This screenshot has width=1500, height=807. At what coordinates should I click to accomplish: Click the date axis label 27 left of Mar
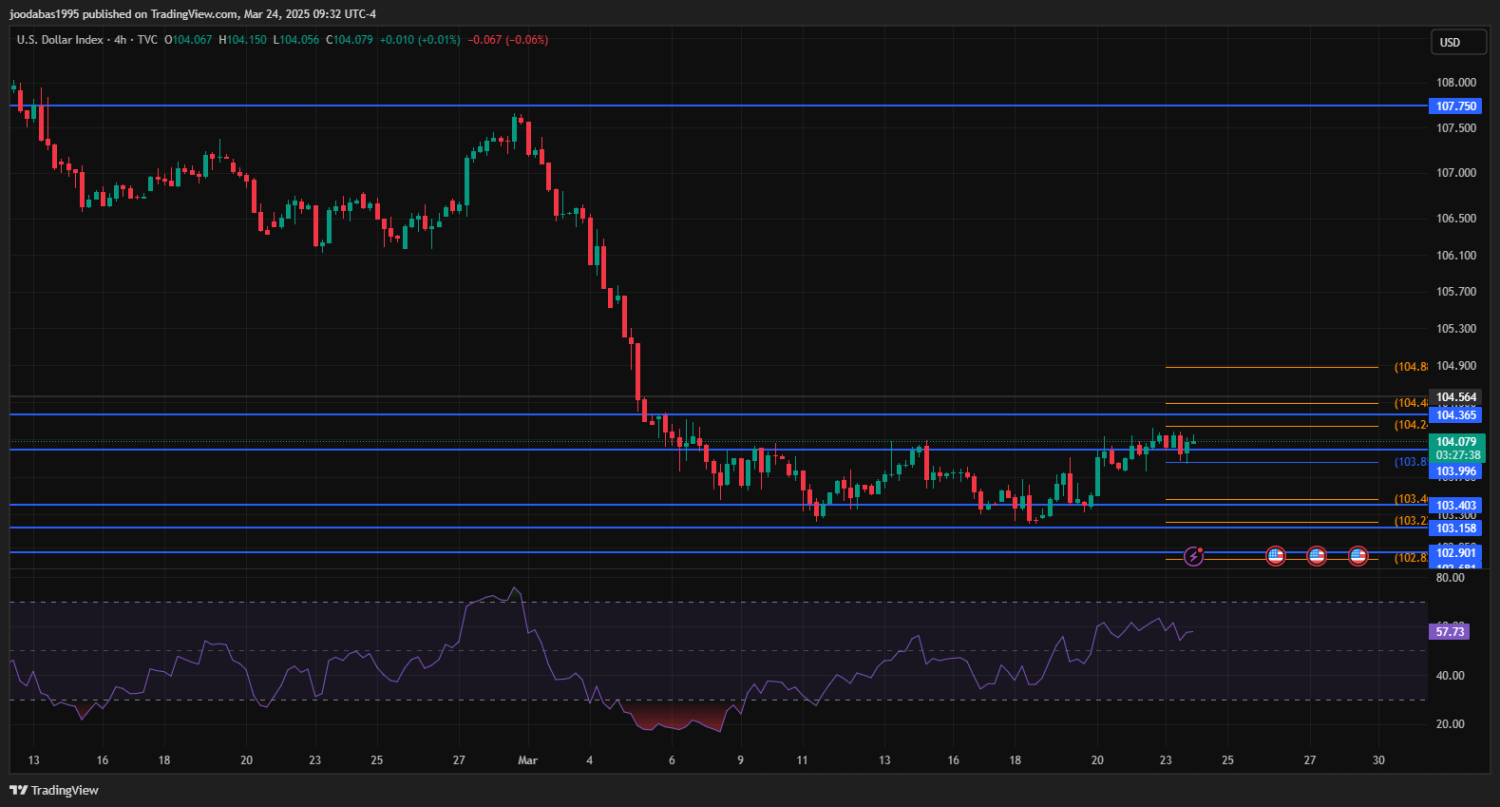point(458,760)
